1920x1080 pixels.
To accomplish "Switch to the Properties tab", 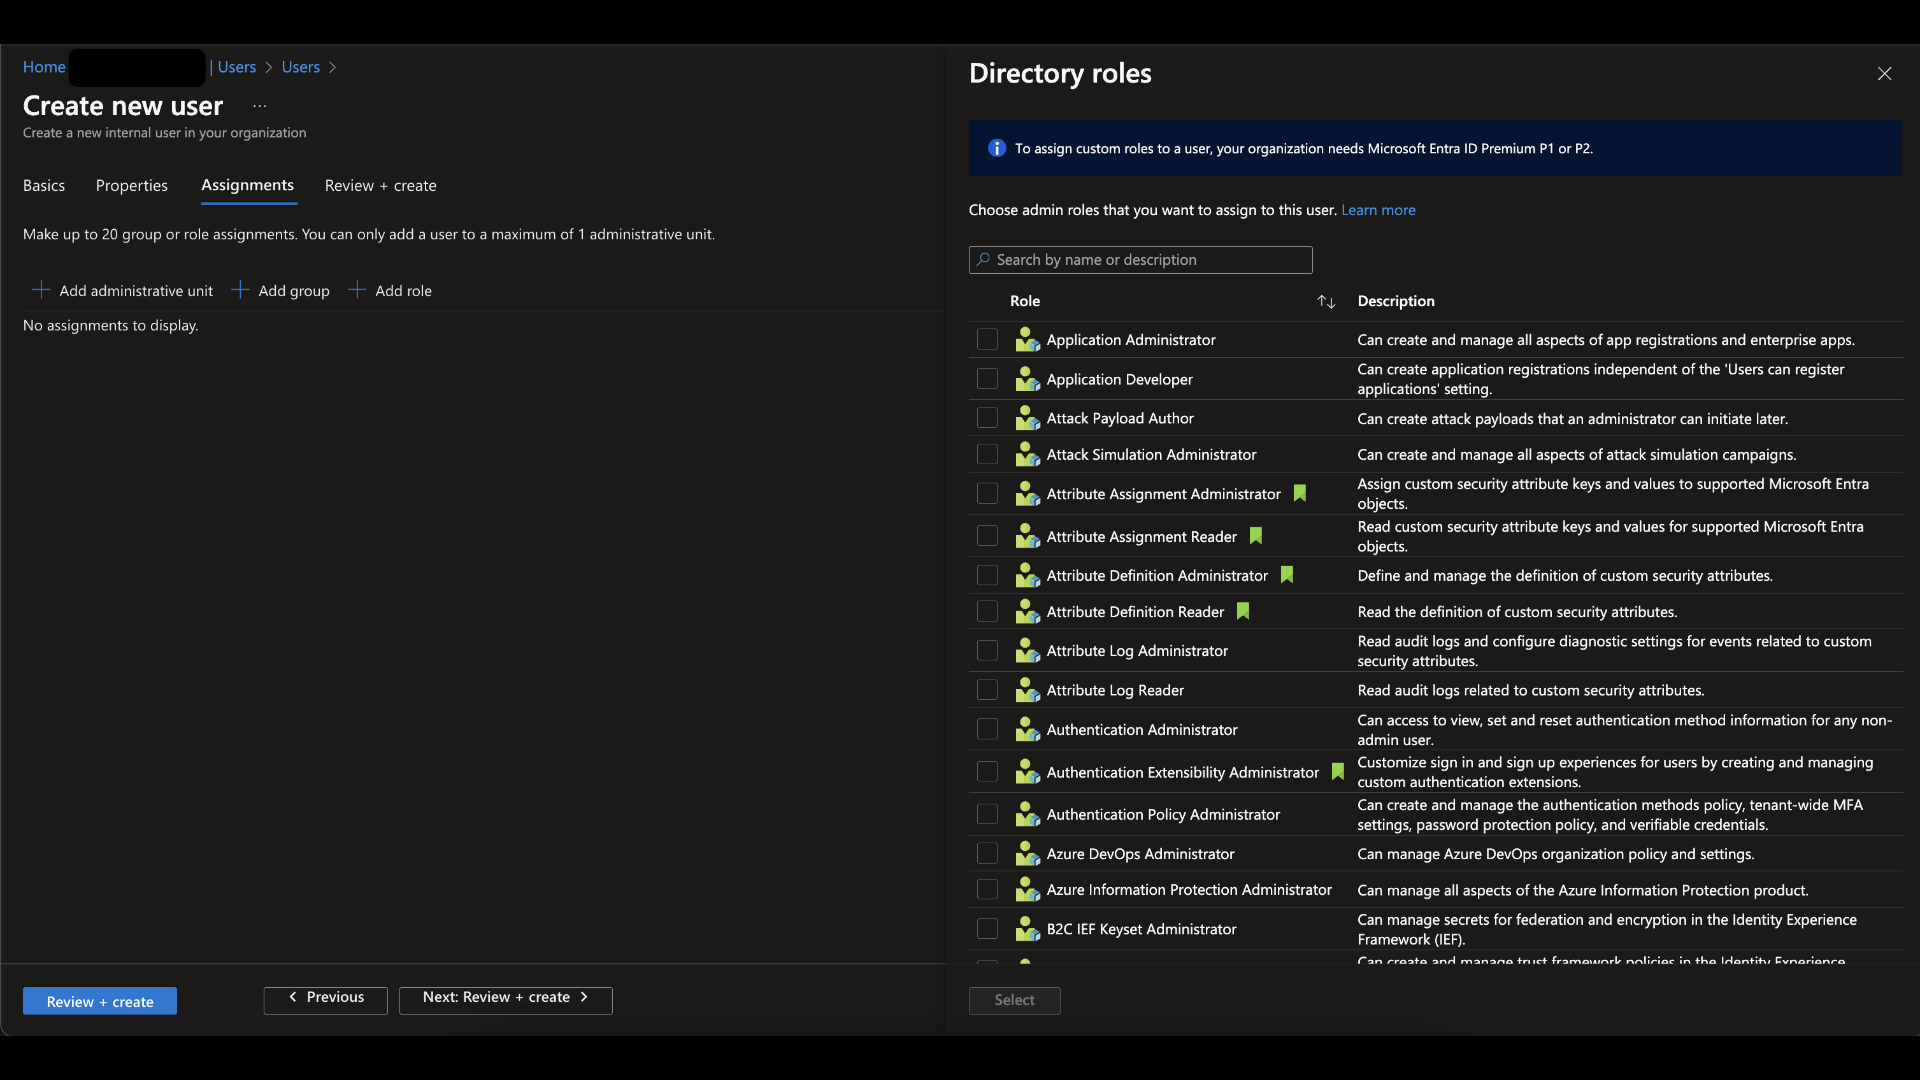I will point(131,186).
